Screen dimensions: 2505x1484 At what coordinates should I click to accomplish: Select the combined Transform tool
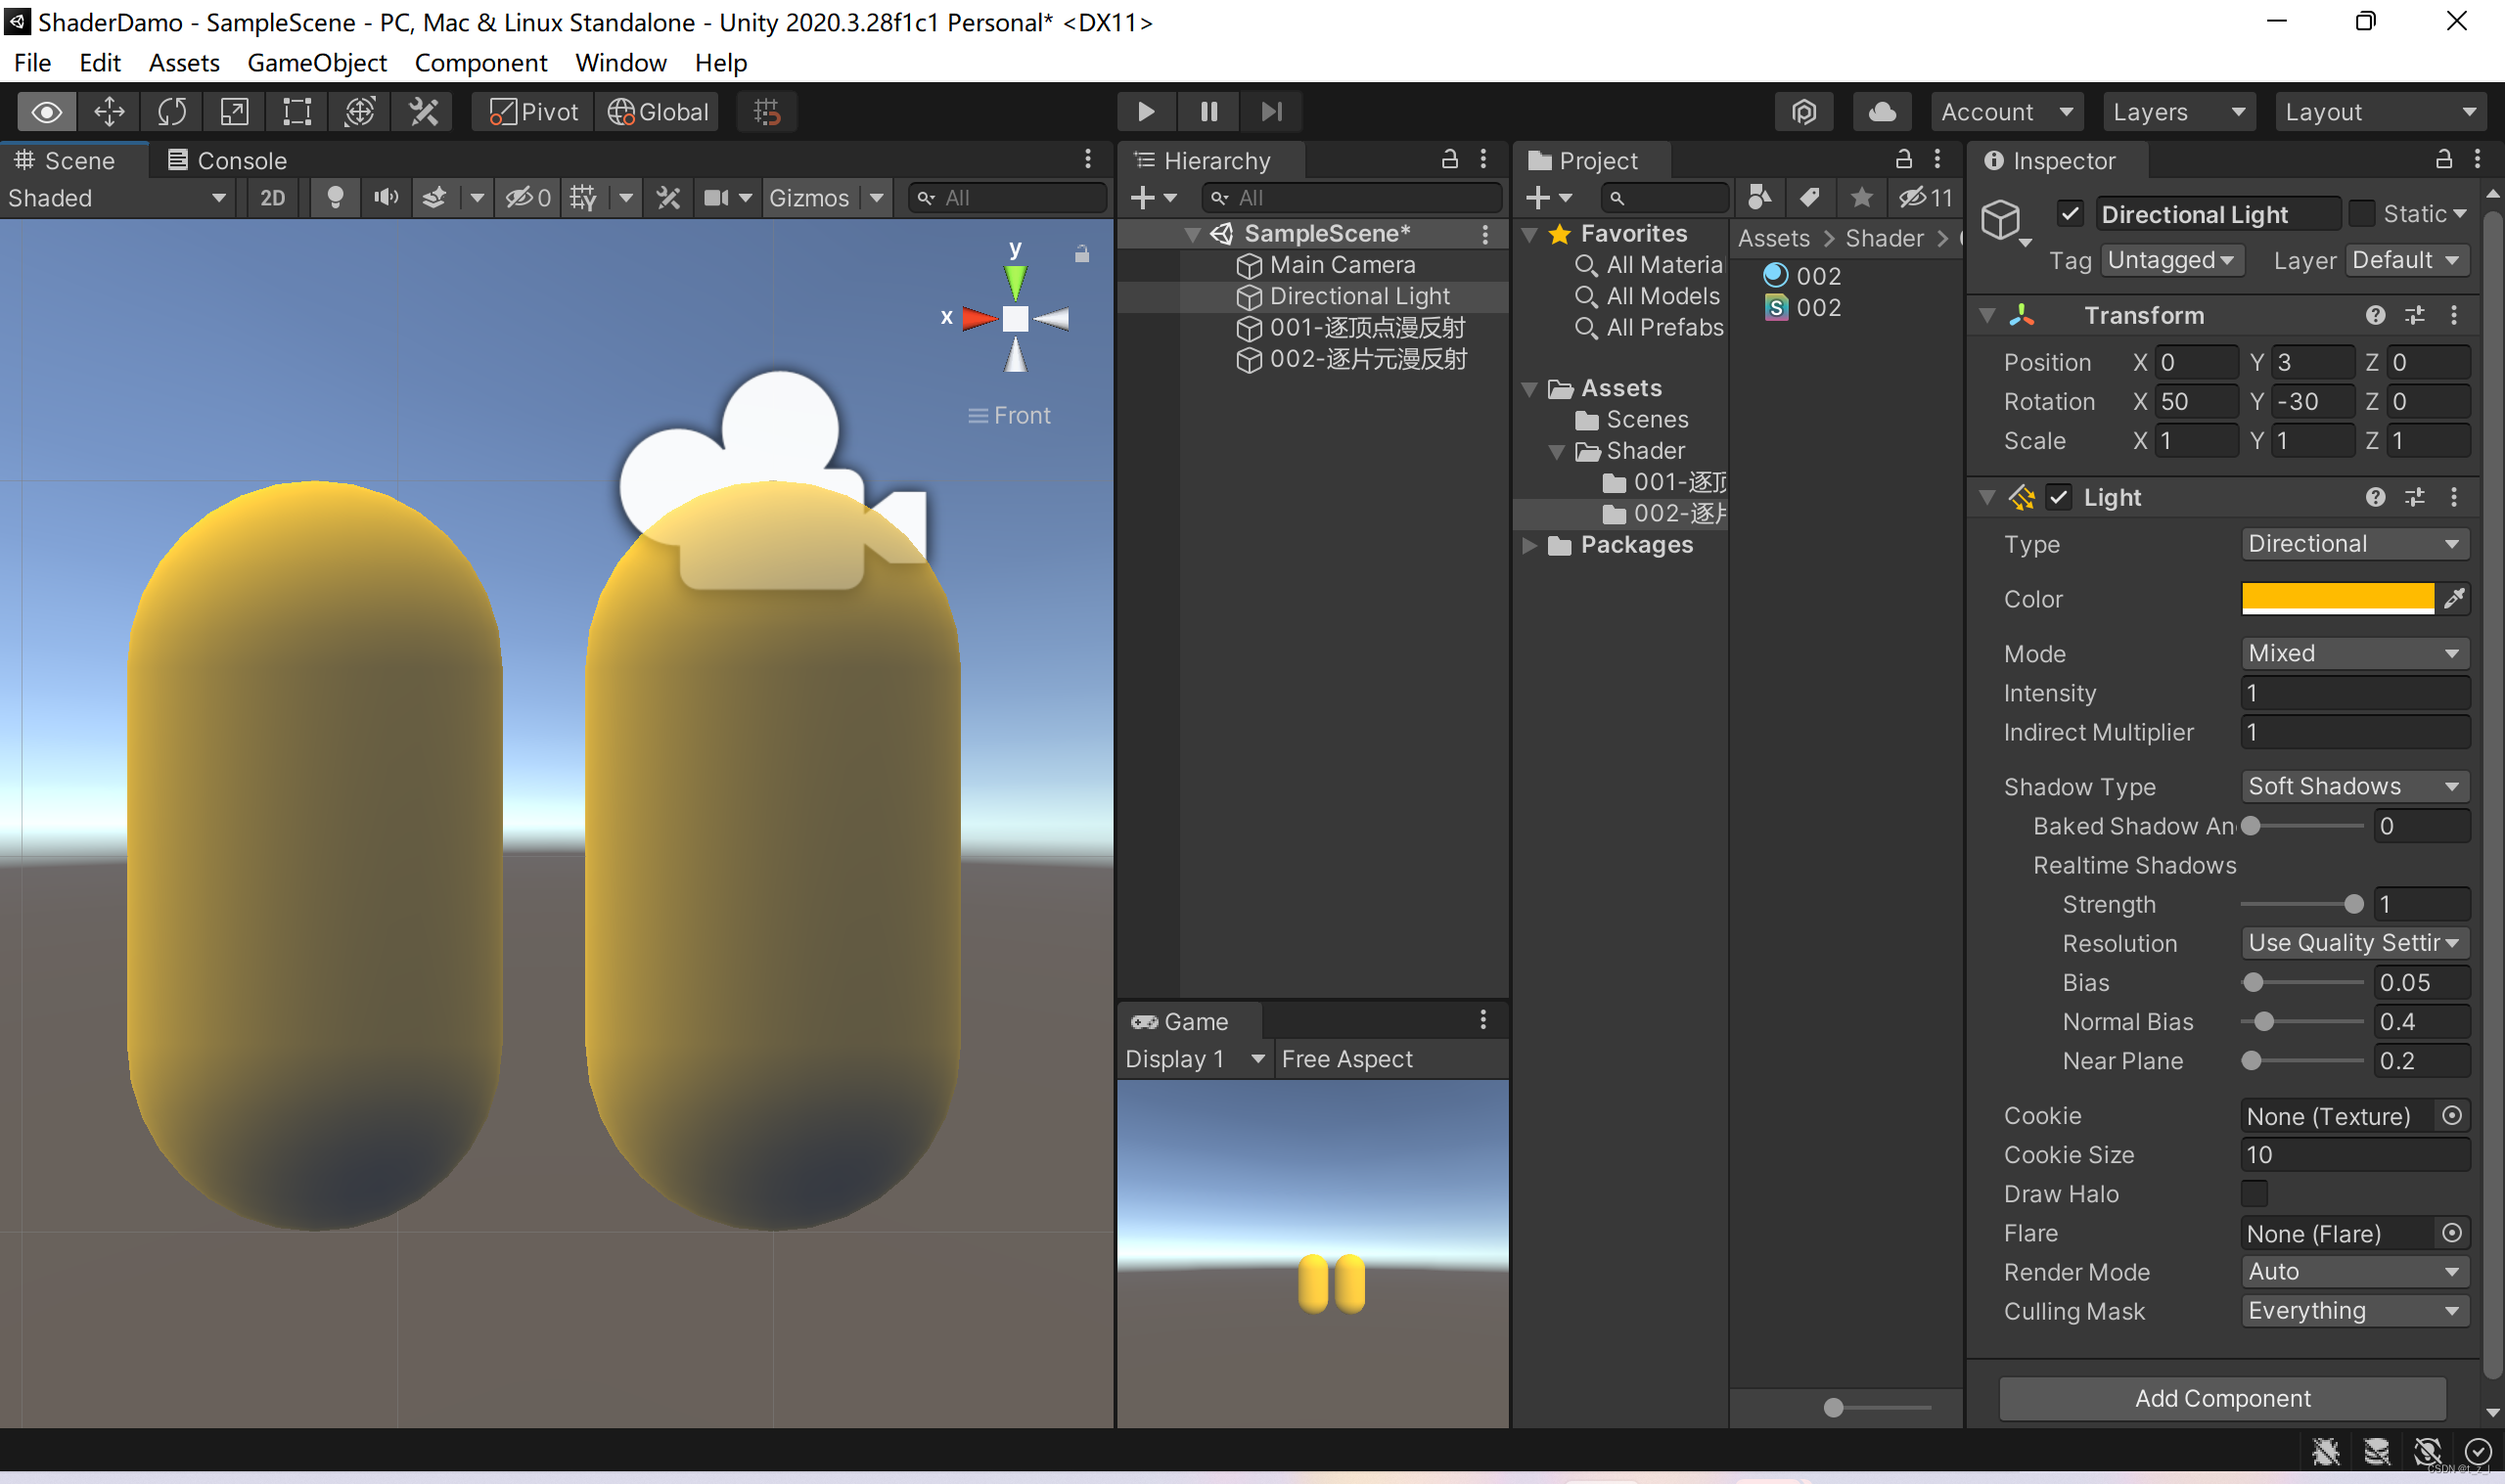point(360,112)
